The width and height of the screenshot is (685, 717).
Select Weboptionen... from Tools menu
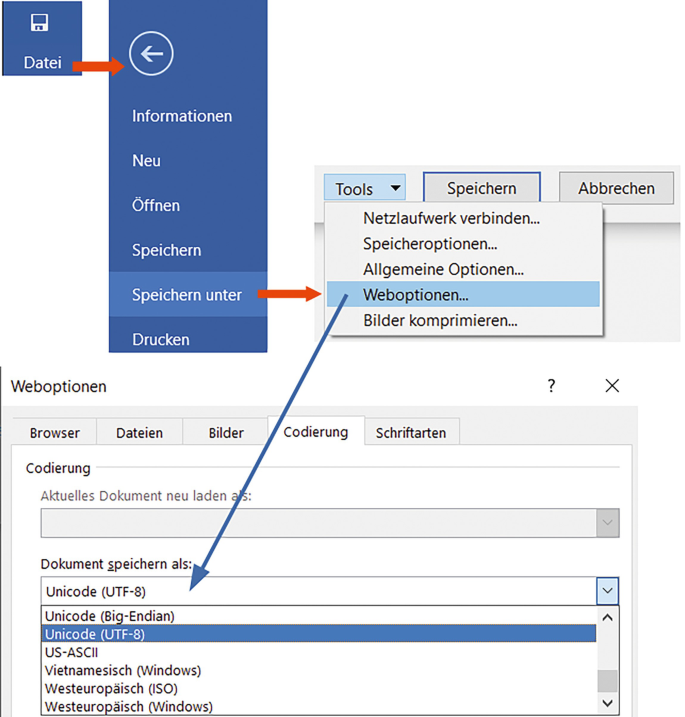415,295
